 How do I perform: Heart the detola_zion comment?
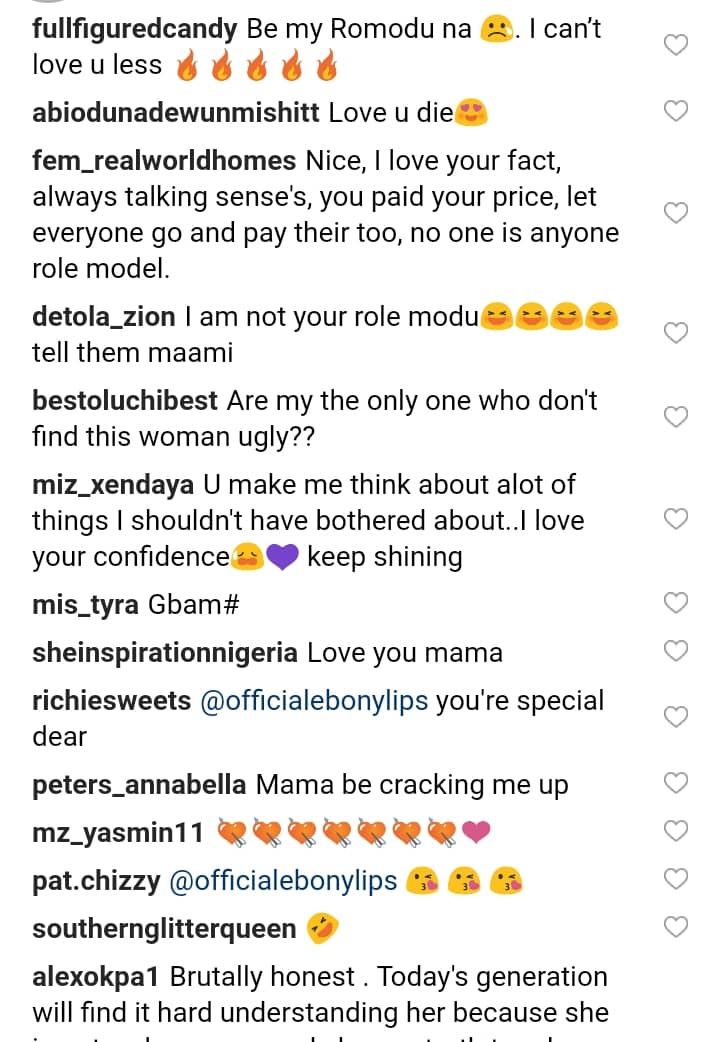[x=677, y=333]
